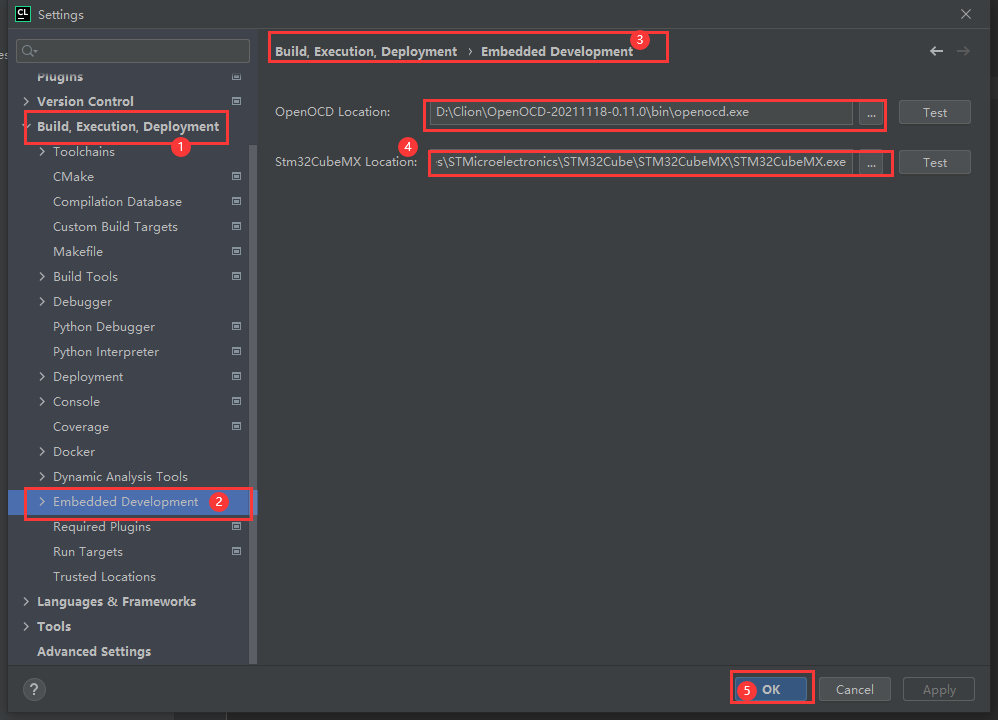Screen dimensions: 998x720
Task: Select Trusted Locations settings
Action: coord(104,576)
